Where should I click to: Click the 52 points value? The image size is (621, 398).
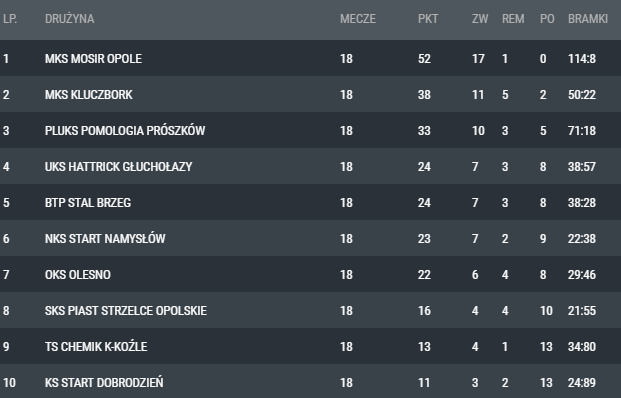(x=424, y=59)
